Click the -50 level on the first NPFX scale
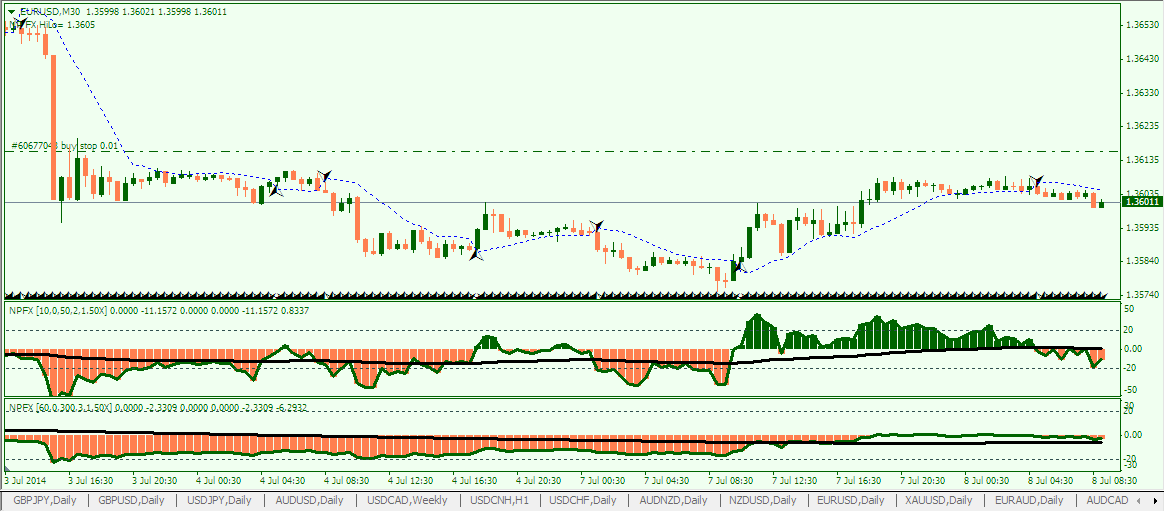Screen dimensions: 1164x511 [x=1129, y=390]
